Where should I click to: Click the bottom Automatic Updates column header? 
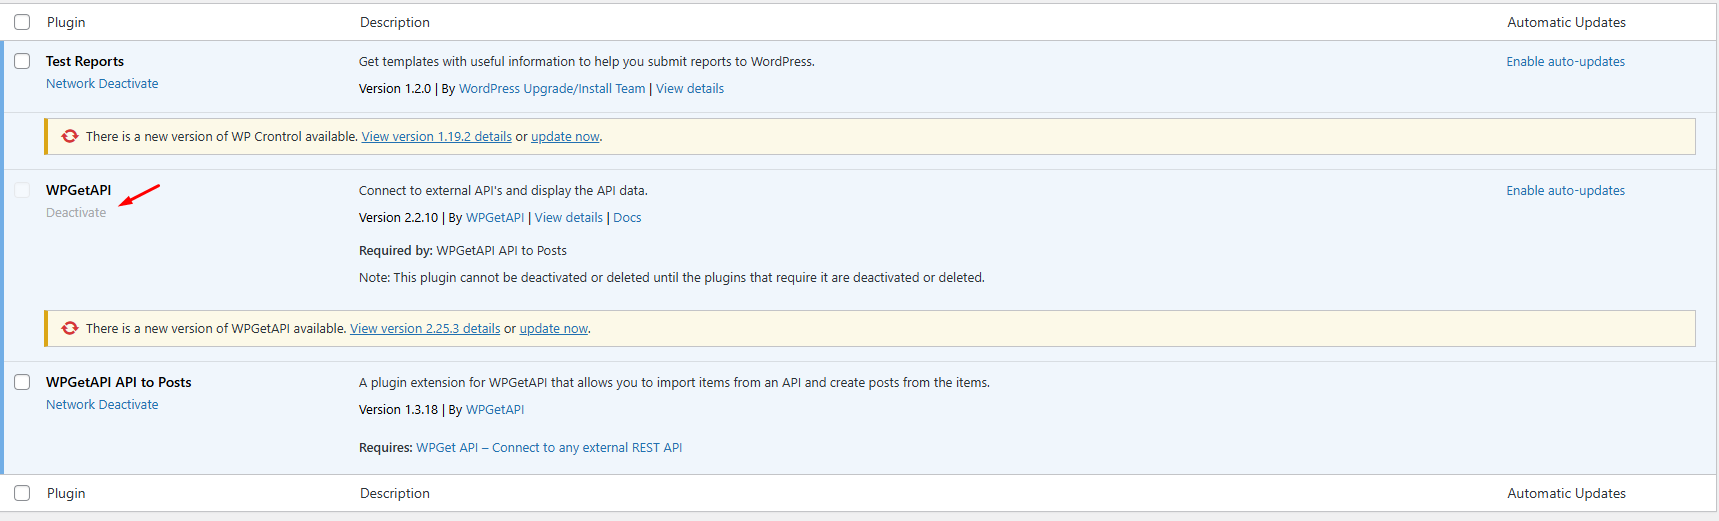[1566, 494]
